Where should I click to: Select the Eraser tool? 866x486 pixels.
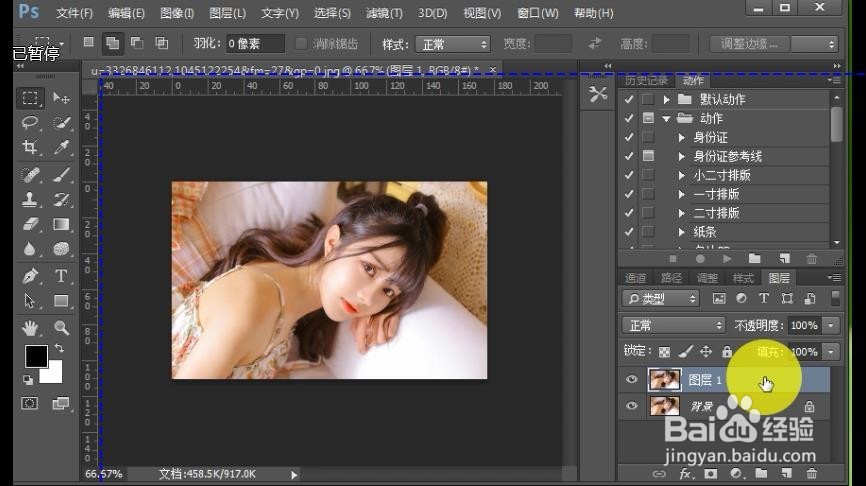tap(30, 224)
